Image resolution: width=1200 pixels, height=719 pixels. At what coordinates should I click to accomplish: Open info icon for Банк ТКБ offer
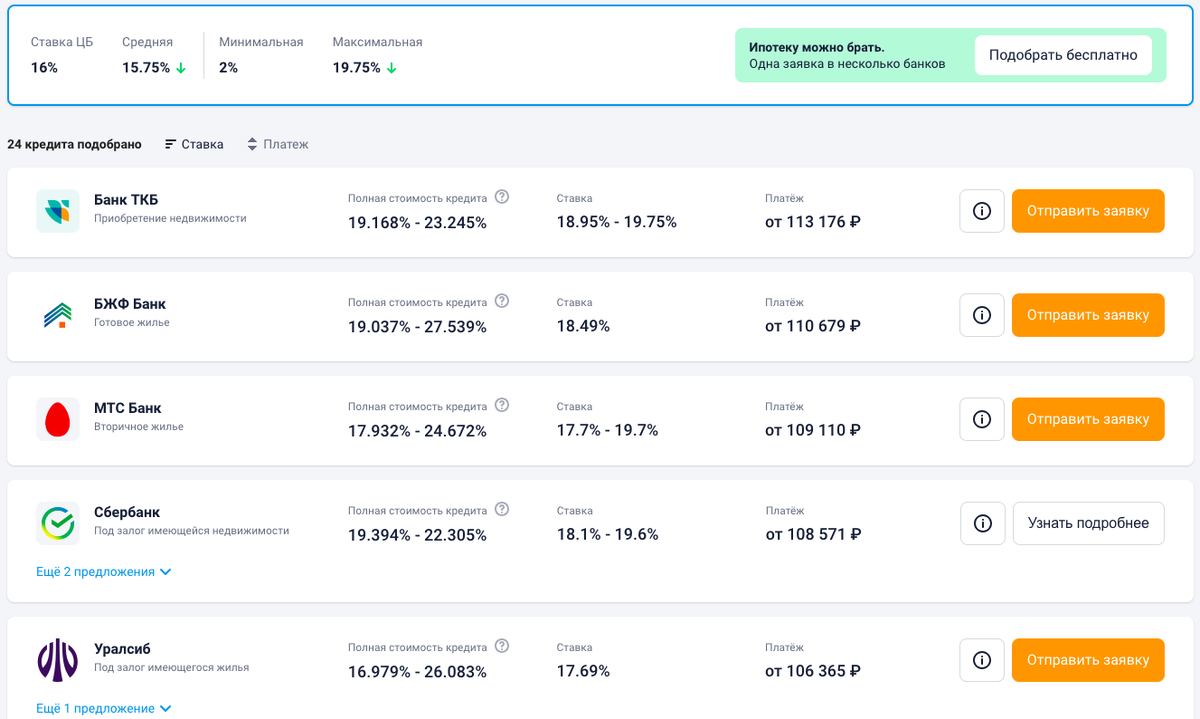[x=982, y=211]
